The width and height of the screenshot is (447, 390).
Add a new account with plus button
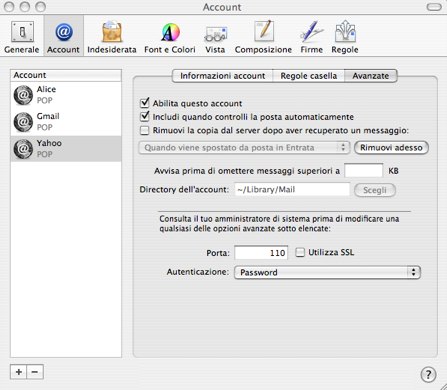(x=19, y=372)
